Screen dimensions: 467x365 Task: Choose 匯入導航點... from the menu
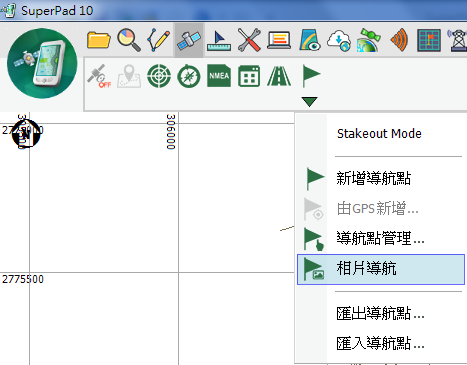(x=381, y=344)
